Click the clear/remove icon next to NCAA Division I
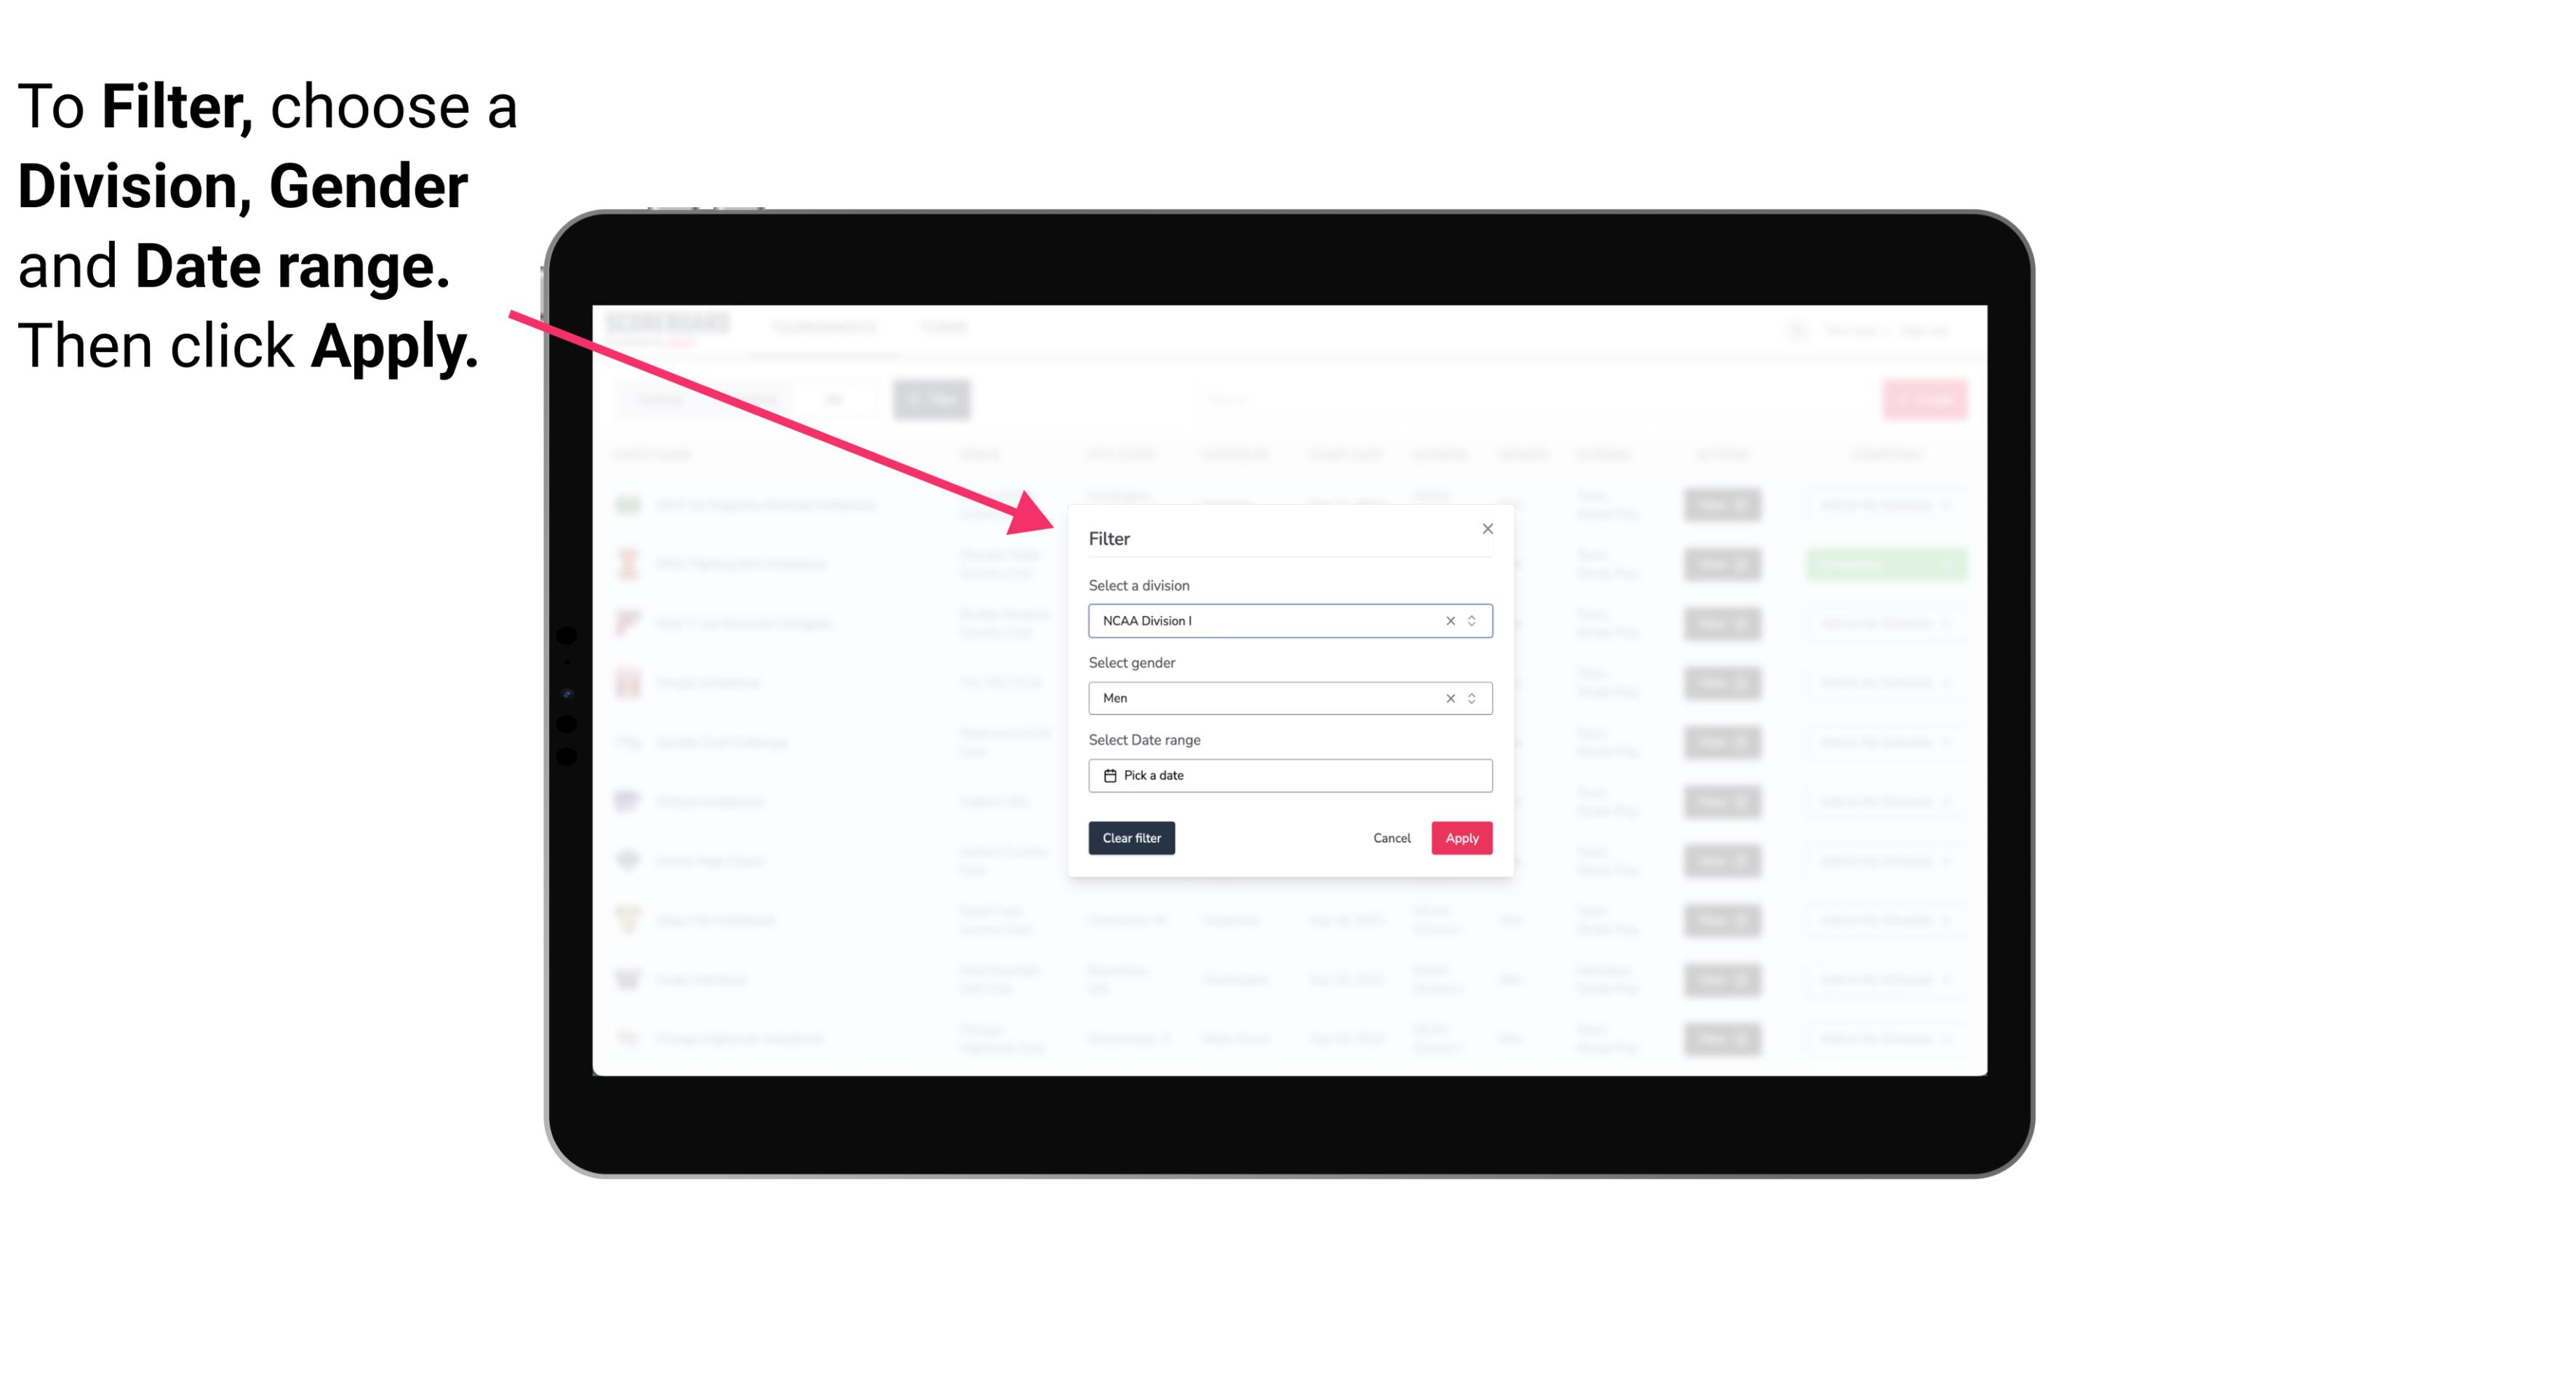Viewport: 2576px width, 1386px height. coord(1451,620)
